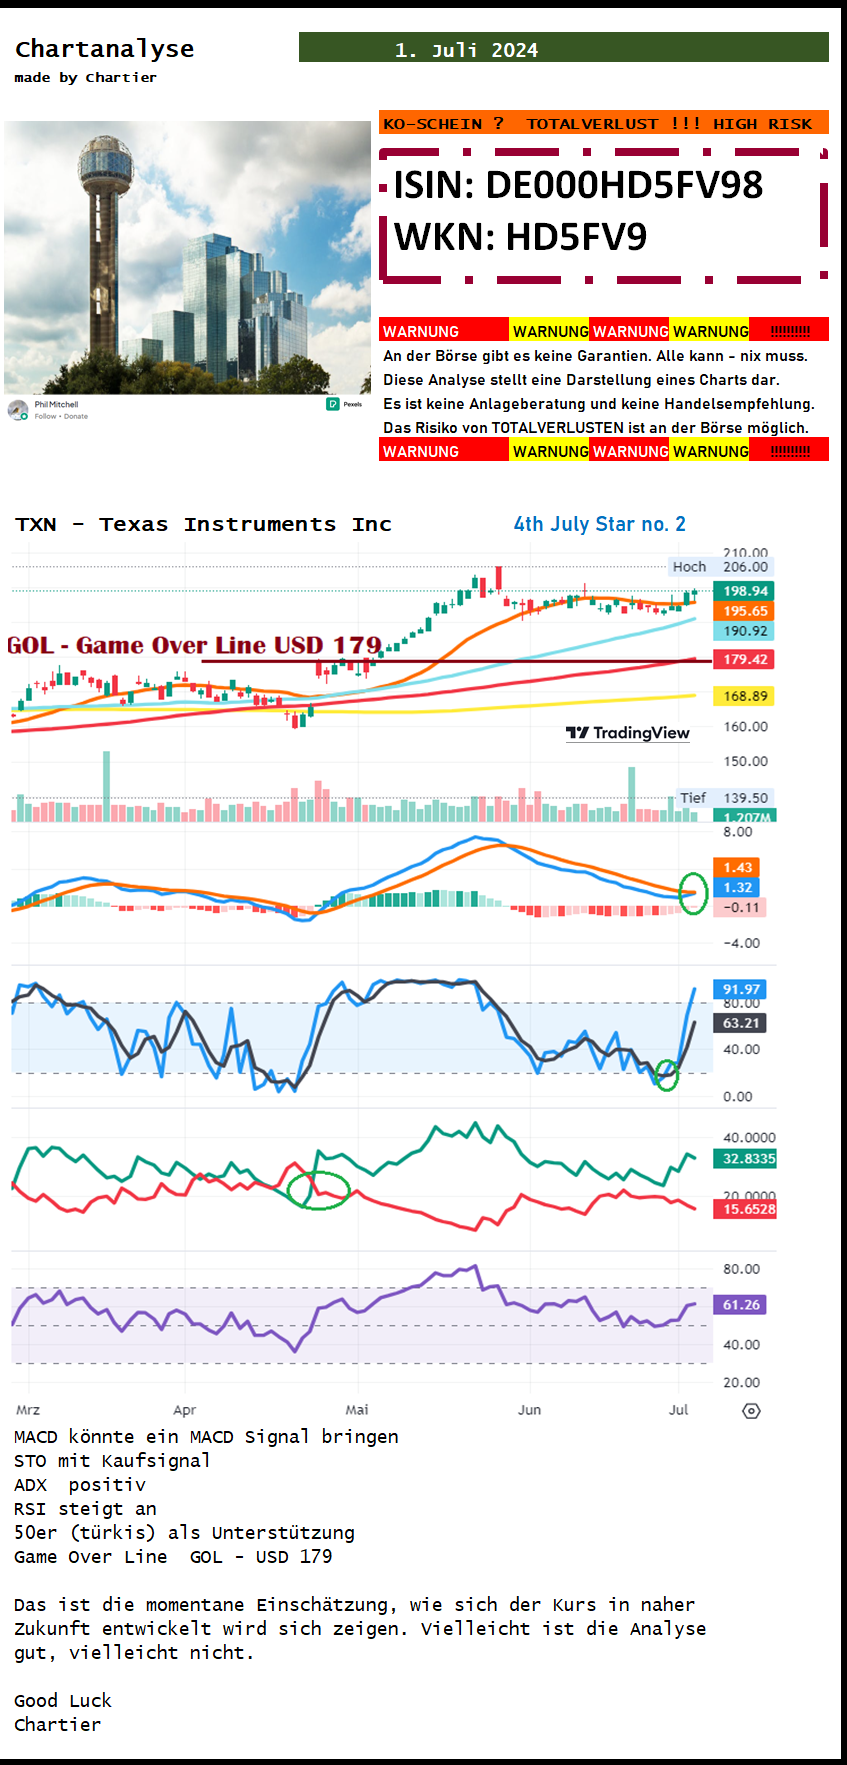Click the 'Jul' time axis label
The image size is (847, 1765).
tap(679, 1409)
